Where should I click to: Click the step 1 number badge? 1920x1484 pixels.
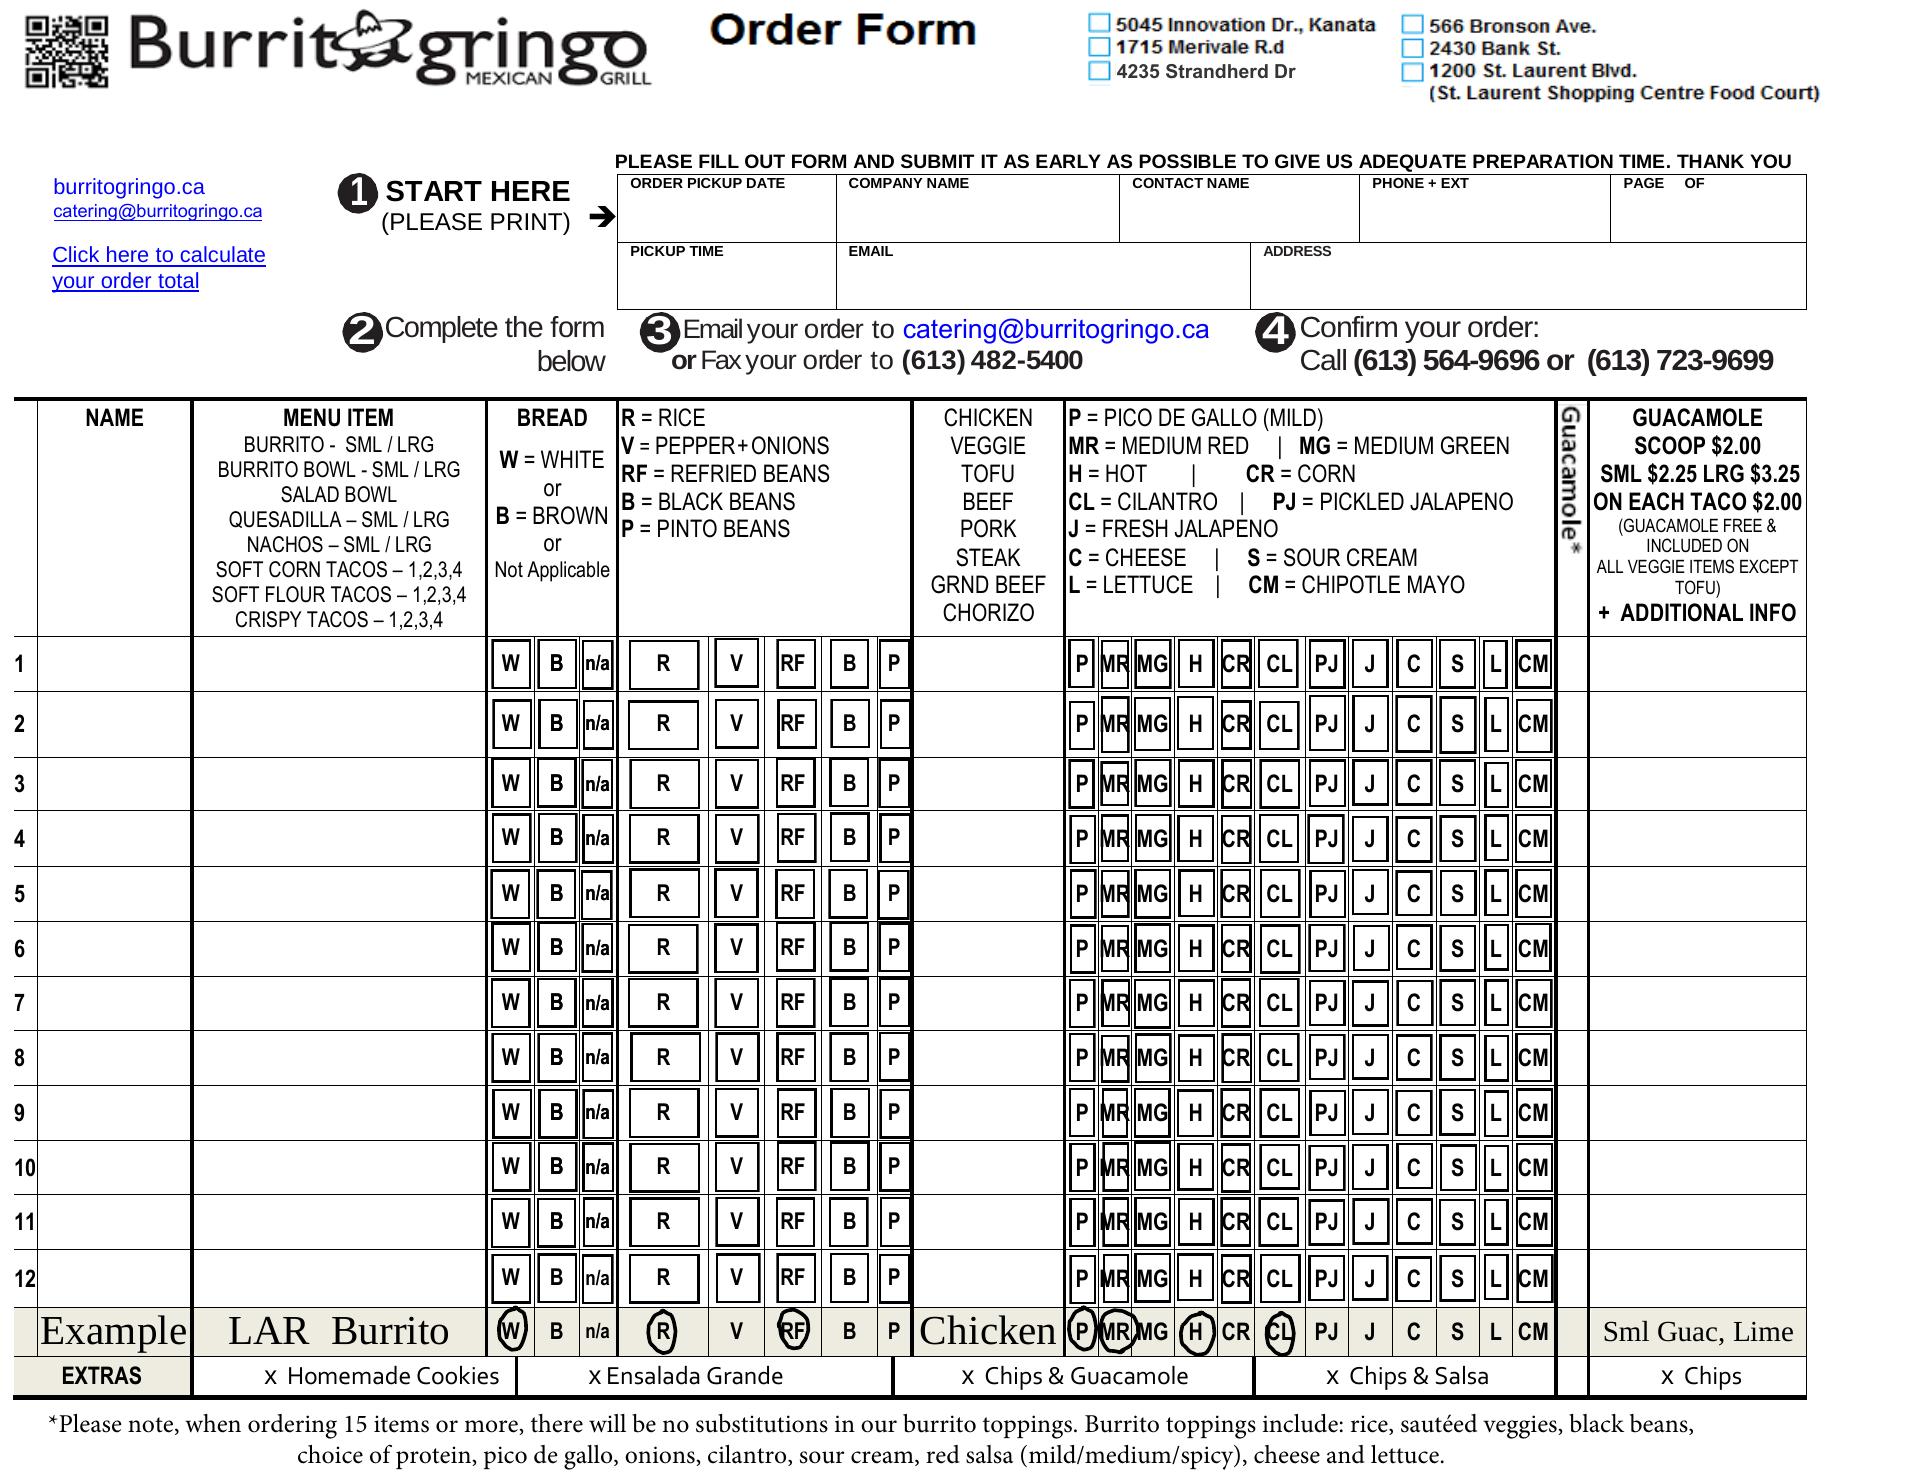358,194
